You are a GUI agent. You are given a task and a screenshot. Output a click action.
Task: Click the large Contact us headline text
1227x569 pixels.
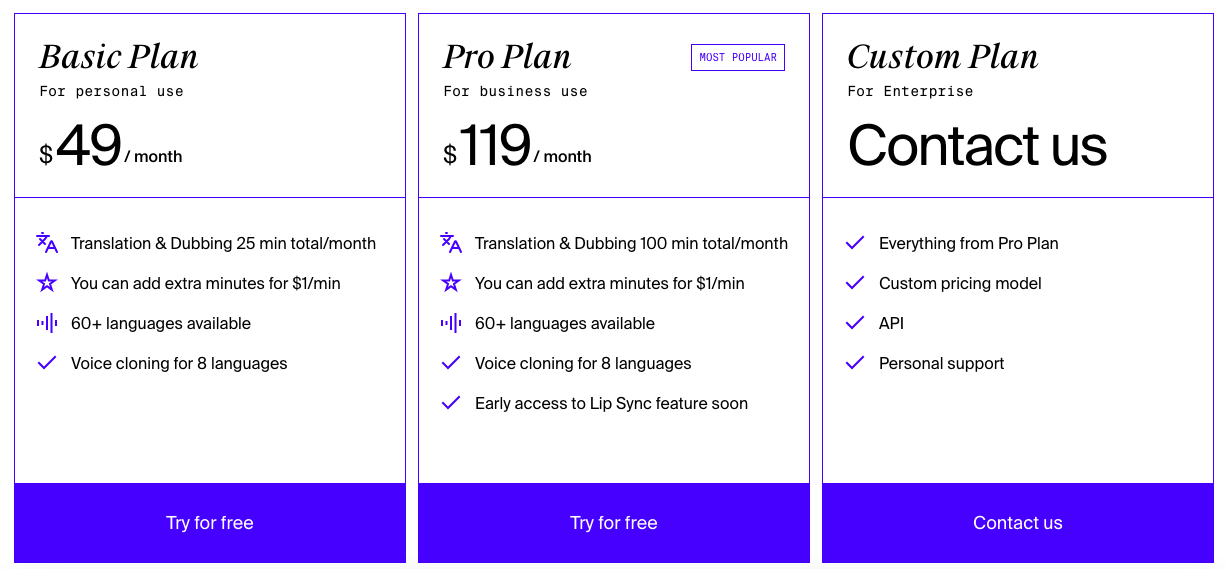[978, 146]
